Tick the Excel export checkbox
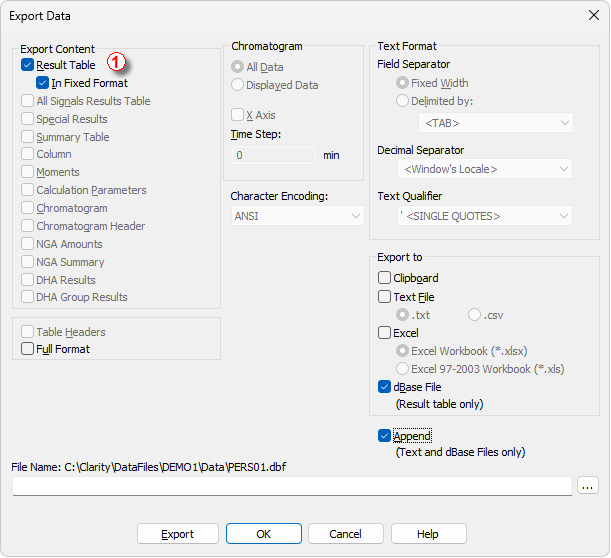This screenshot has height=558, width=611. click(384, 333)
